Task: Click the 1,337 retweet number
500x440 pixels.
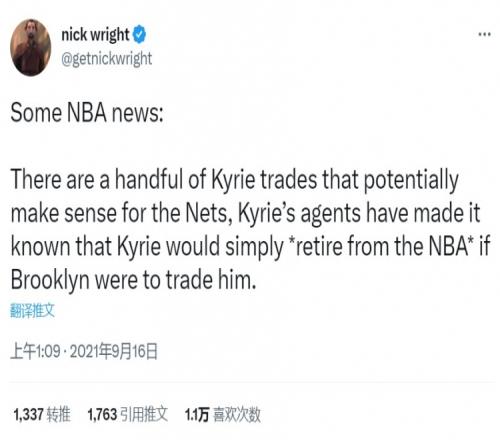Action: tap(29, 415)
